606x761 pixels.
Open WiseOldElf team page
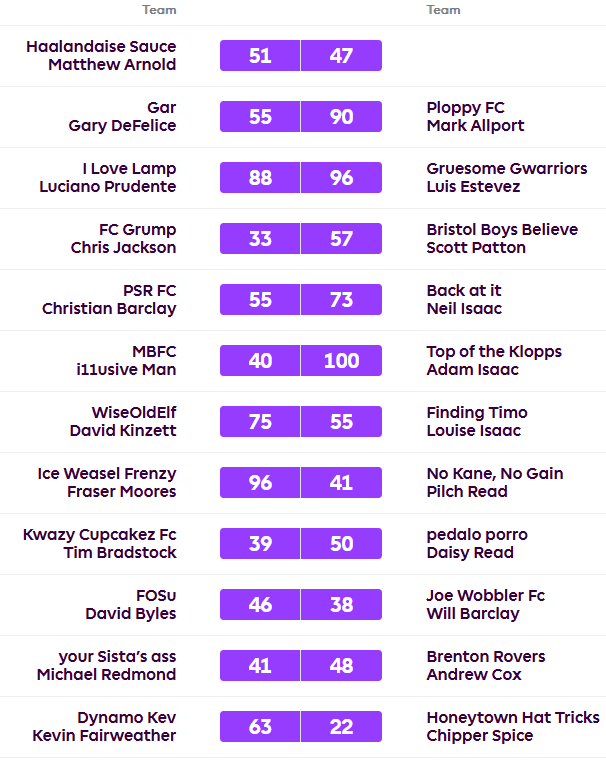pyautogui.click(x=134, y=412)
